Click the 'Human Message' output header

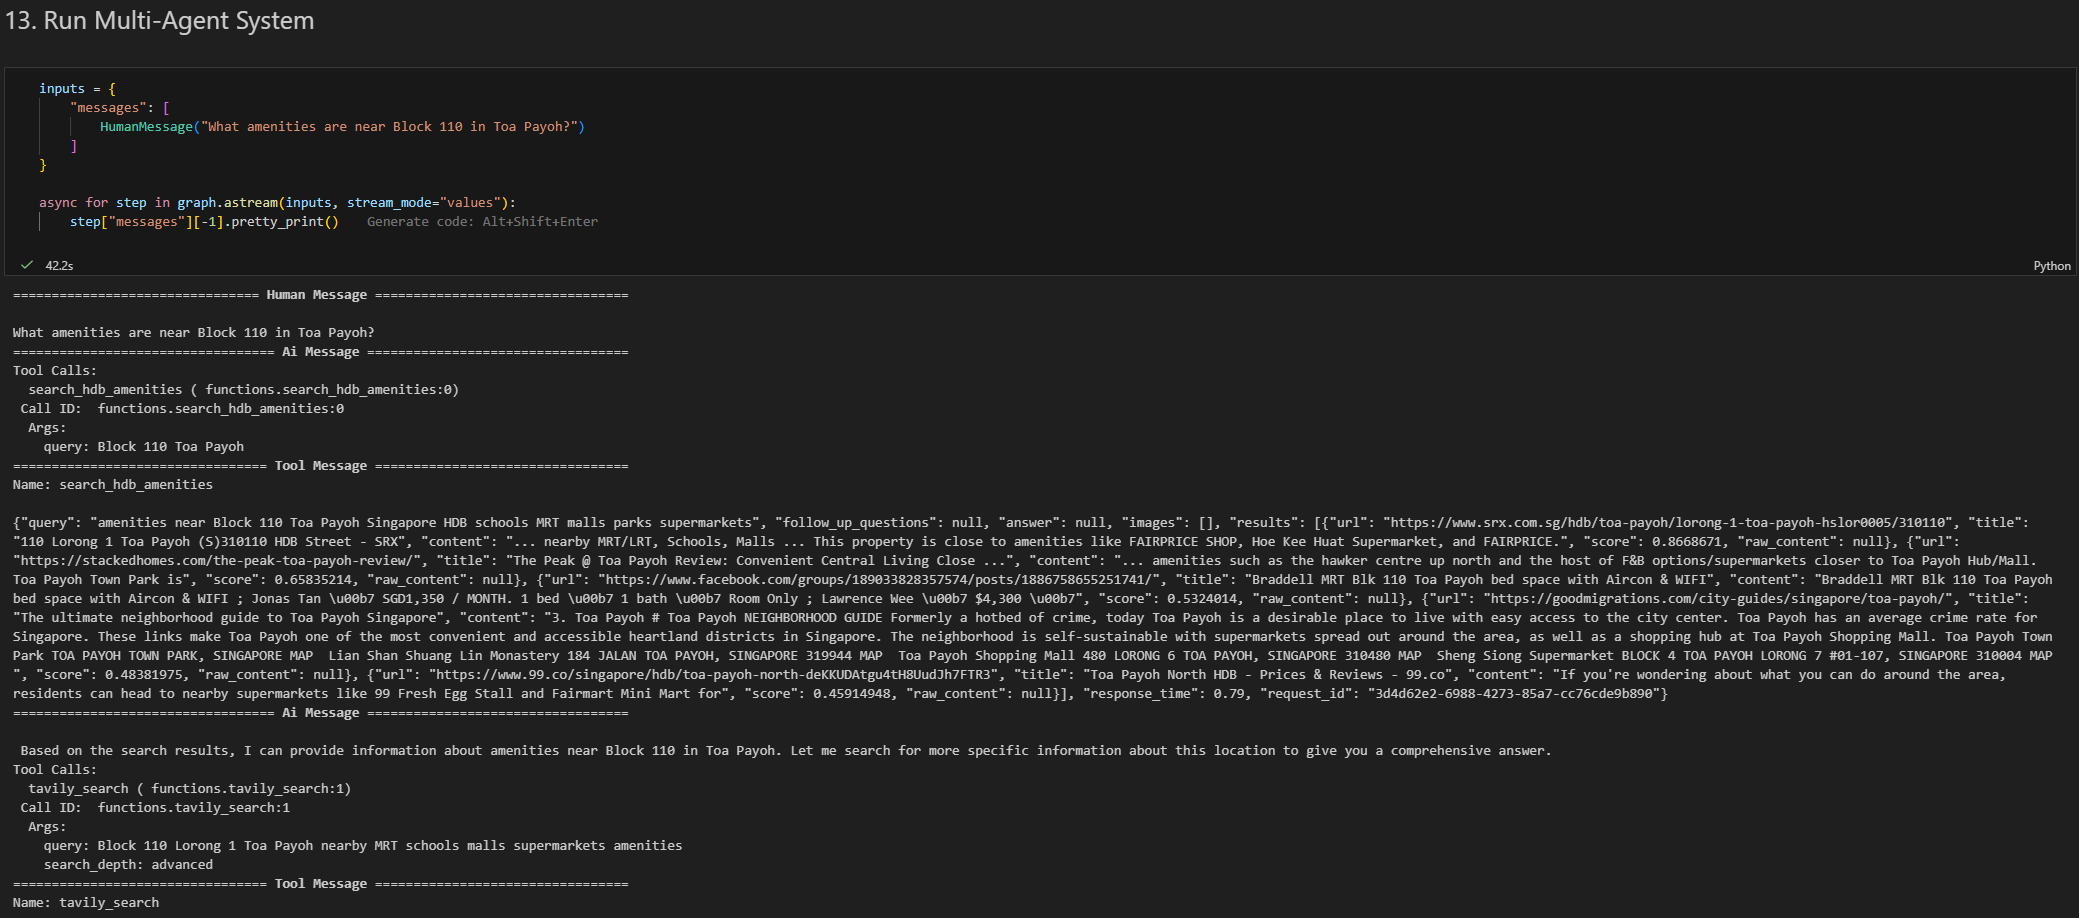[316, 295]
